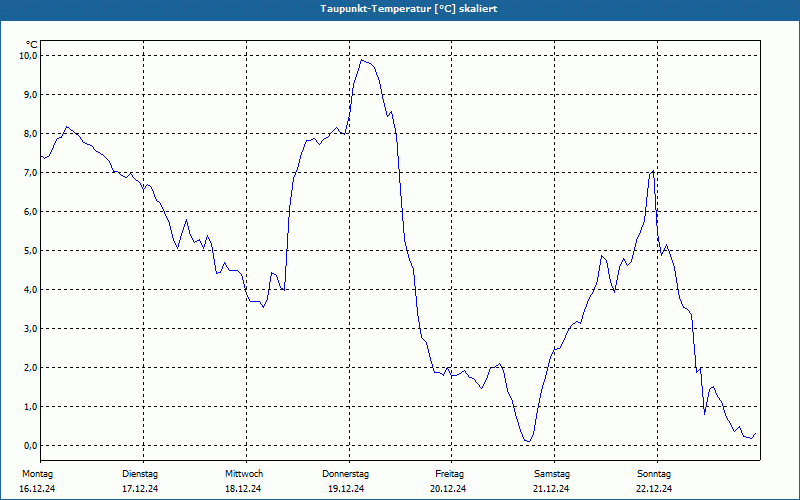The width and height of the screenshot is (800, 500).
Task: Click the Freitag day label
Action: (449, 474)
